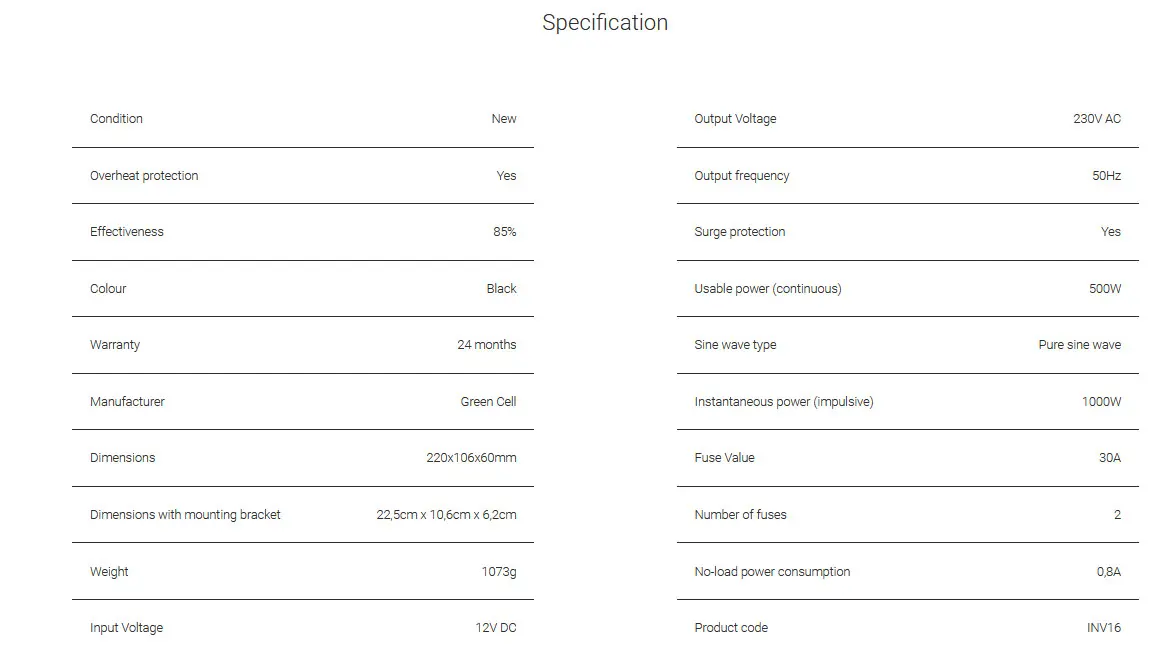Screen dimensions: 1168x657
Task: Click the 24 months warranty value
Action: tap(486, 345)
